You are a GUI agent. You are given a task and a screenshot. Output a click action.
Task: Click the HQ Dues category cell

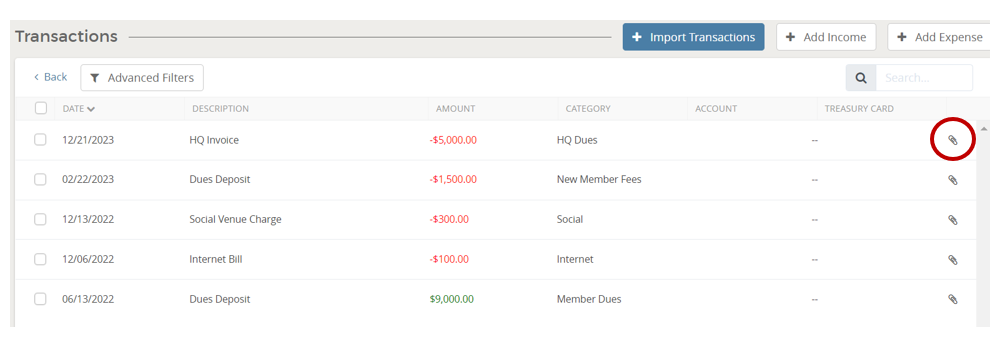click(x=577, y=140)
